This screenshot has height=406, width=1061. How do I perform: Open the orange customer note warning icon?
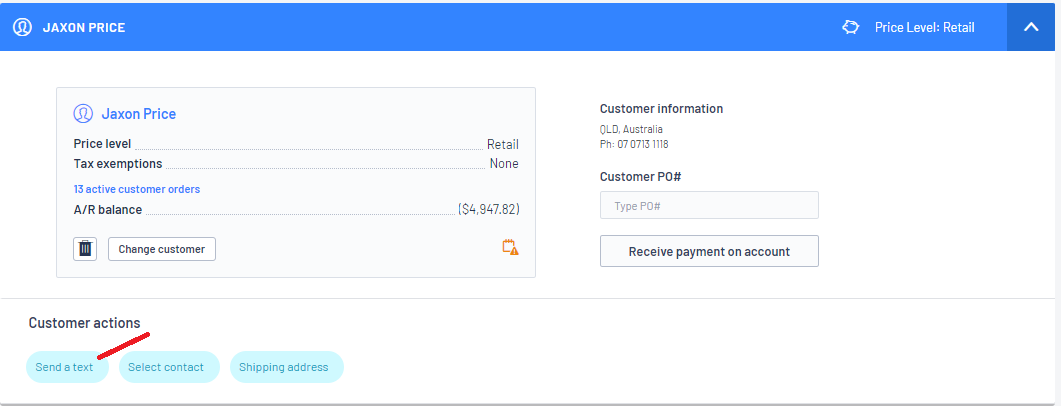point(510,247)
